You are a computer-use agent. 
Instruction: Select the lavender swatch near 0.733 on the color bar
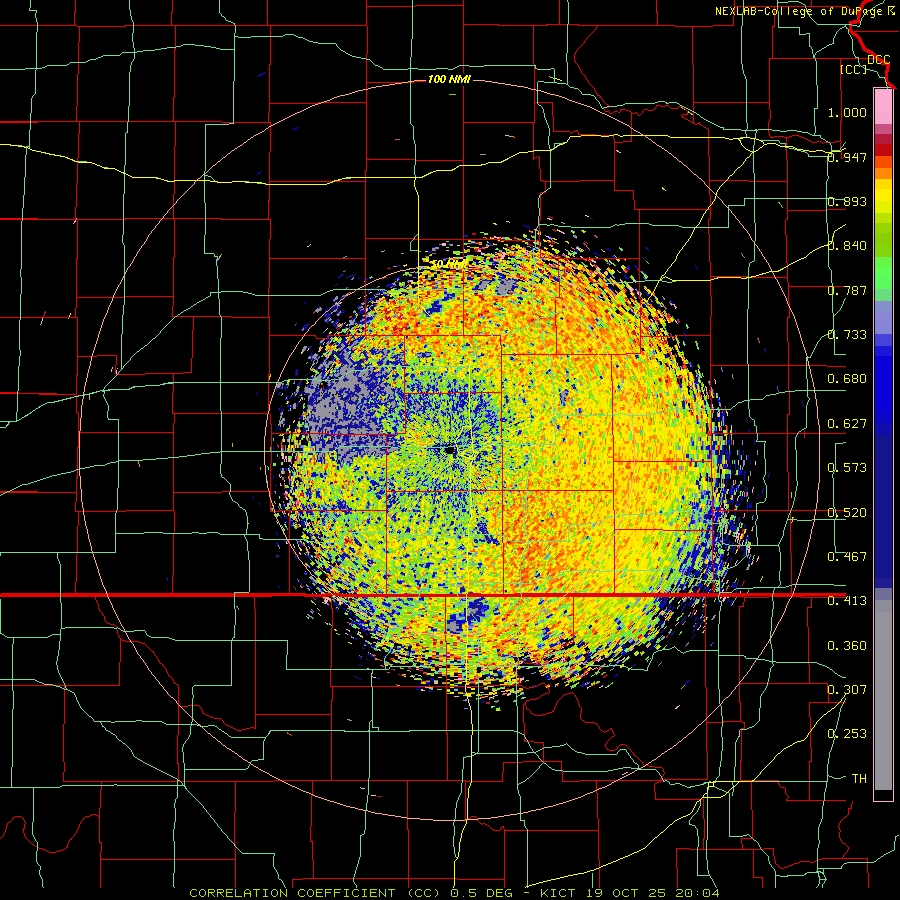pos(883,318)
